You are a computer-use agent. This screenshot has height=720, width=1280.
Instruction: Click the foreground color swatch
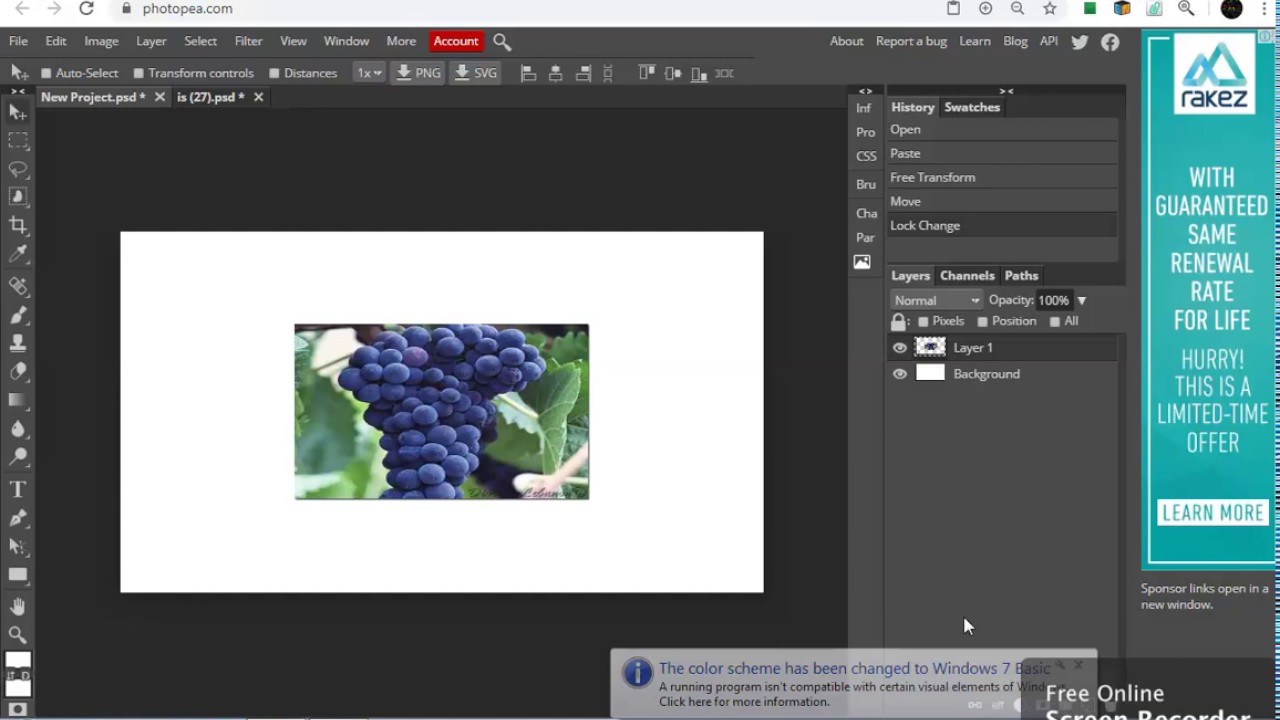[18, 660]
